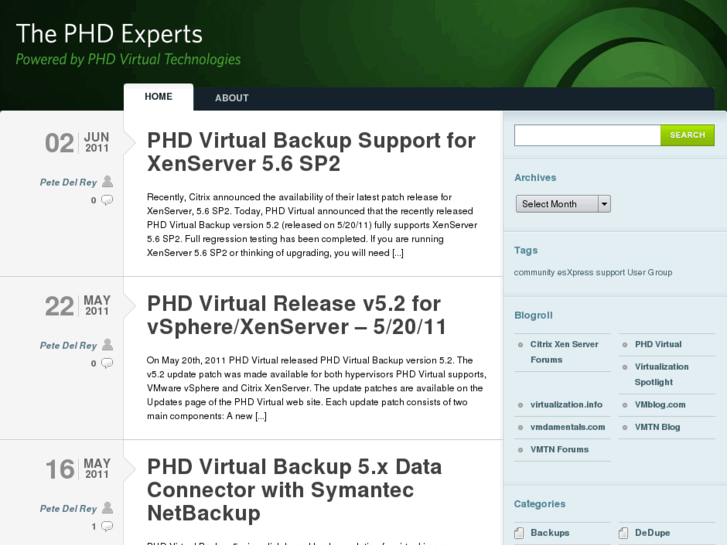The width and height of the screenshot is (727, 545).
Task: Click page icon next to Backups category
Action: [x=519, y=532]
